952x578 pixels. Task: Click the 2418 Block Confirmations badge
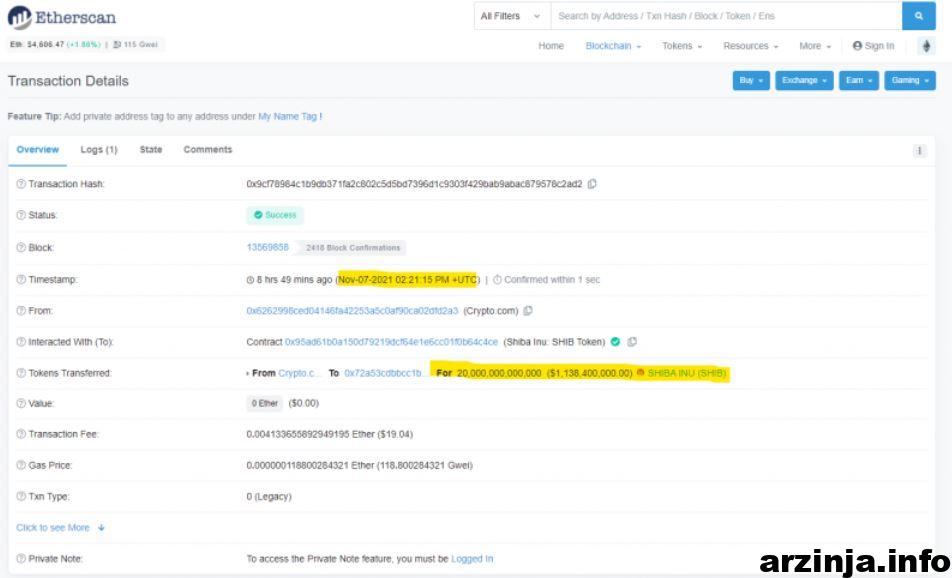[352, 248]
